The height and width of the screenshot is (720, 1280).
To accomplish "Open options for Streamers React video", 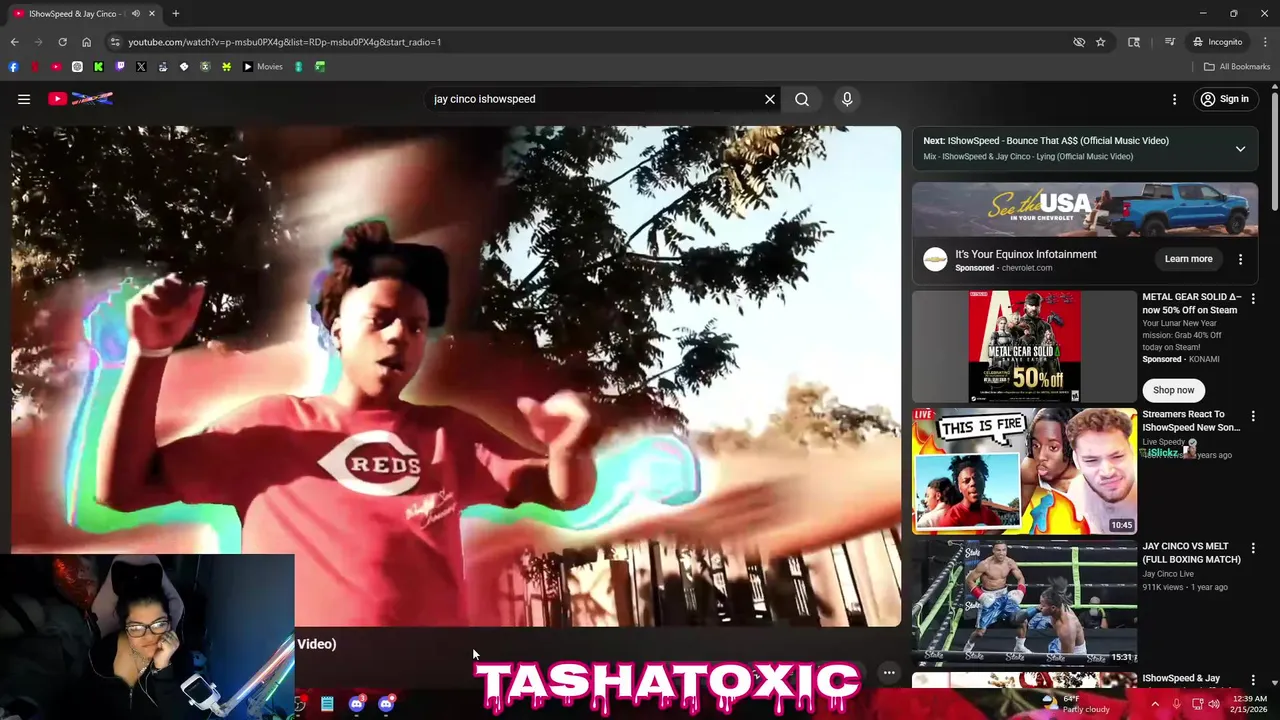I will 1253,416.
